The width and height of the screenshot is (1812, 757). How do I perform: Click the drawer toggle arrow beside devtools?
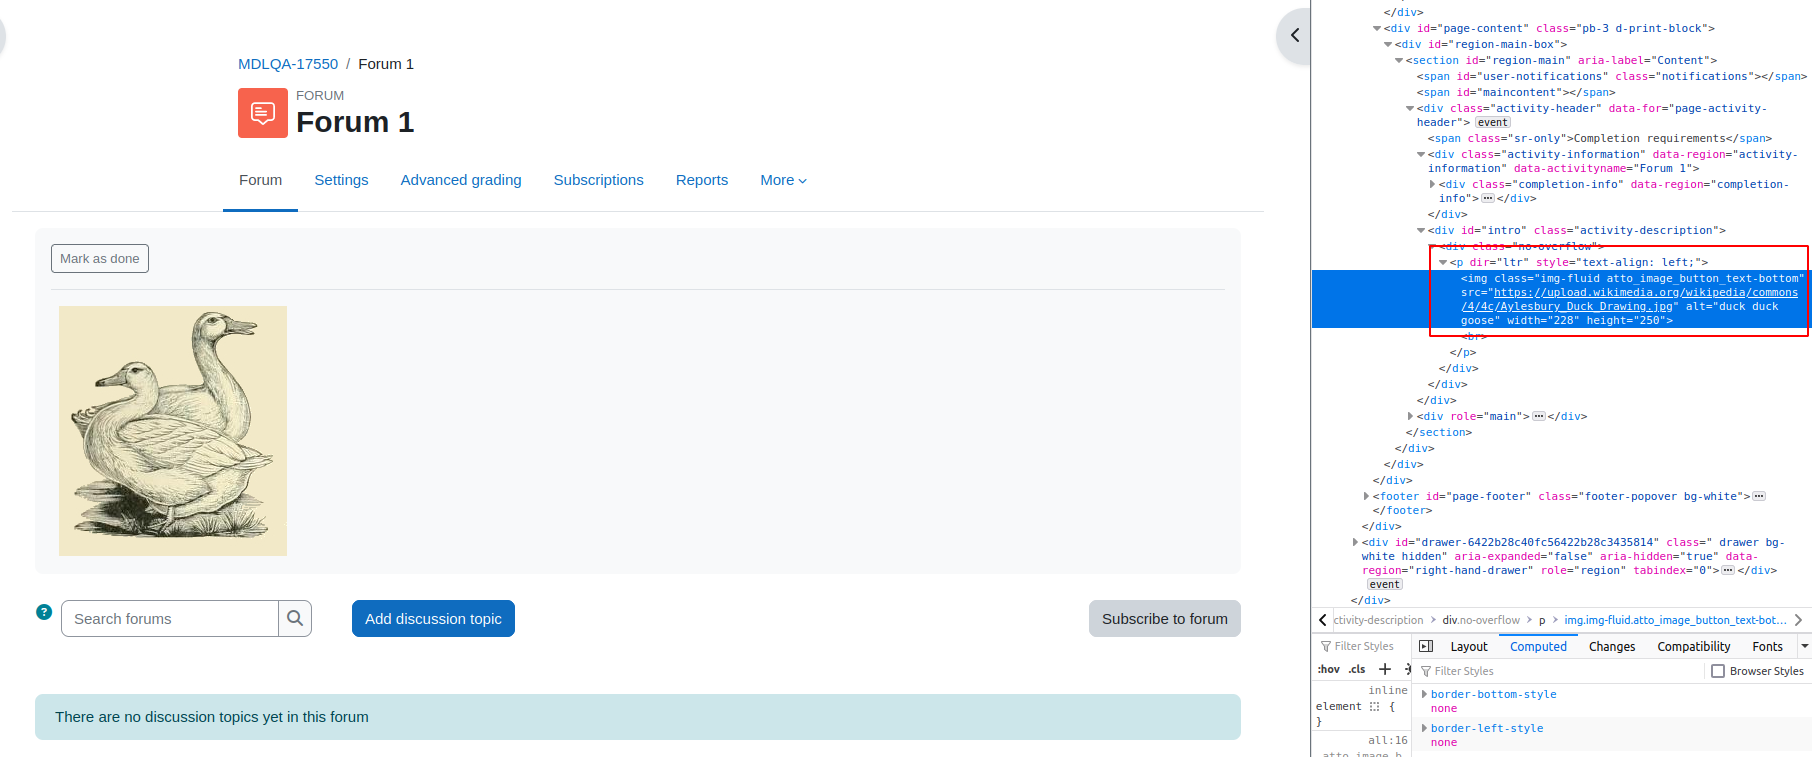click(x=1295, y=36)
